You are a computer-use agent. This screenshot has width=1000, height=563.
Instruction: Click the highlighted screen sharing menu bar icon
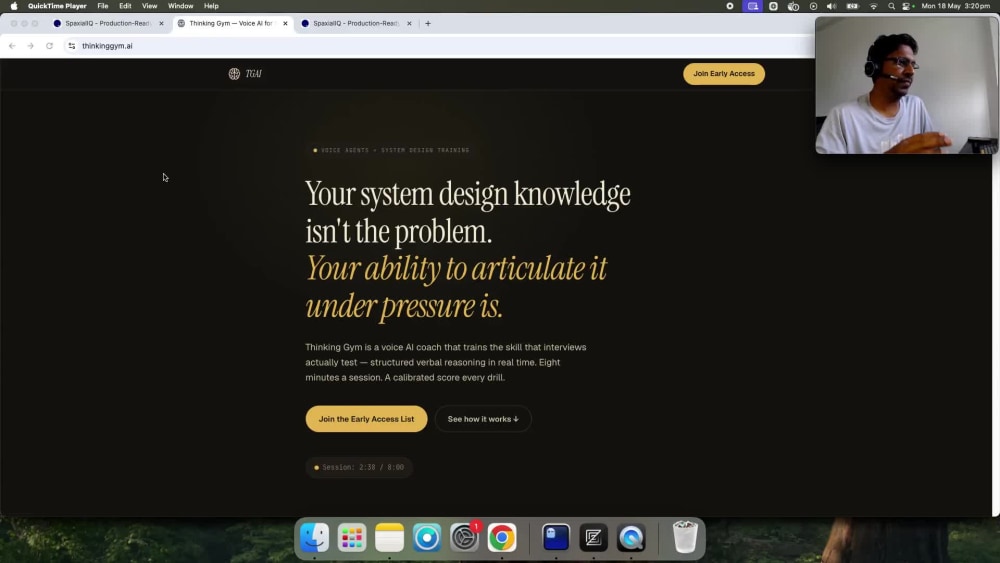[753, 6]
